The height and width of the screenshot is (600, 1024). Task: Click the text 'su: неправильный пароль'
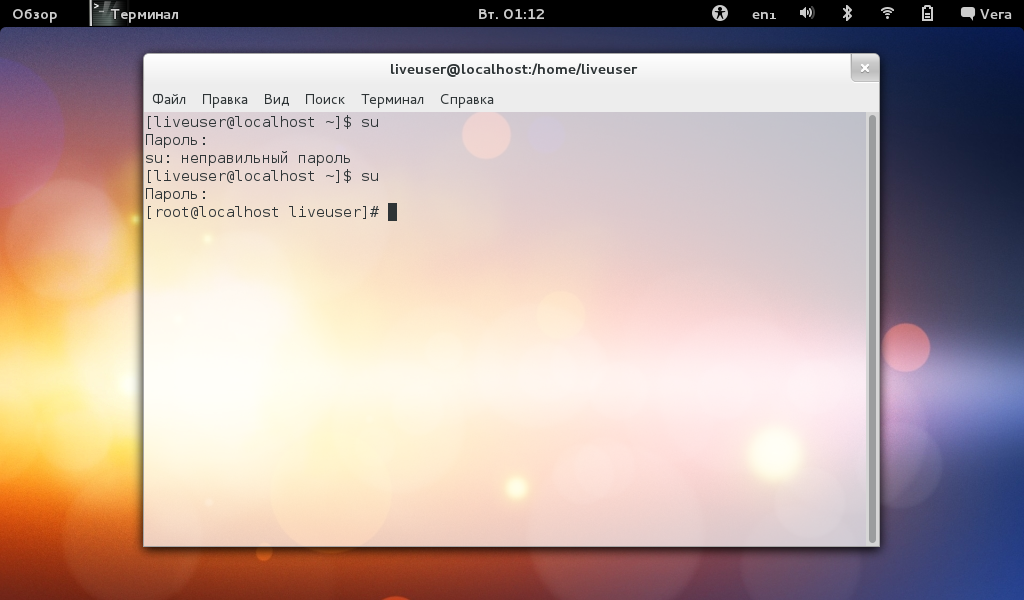point(248,158)
